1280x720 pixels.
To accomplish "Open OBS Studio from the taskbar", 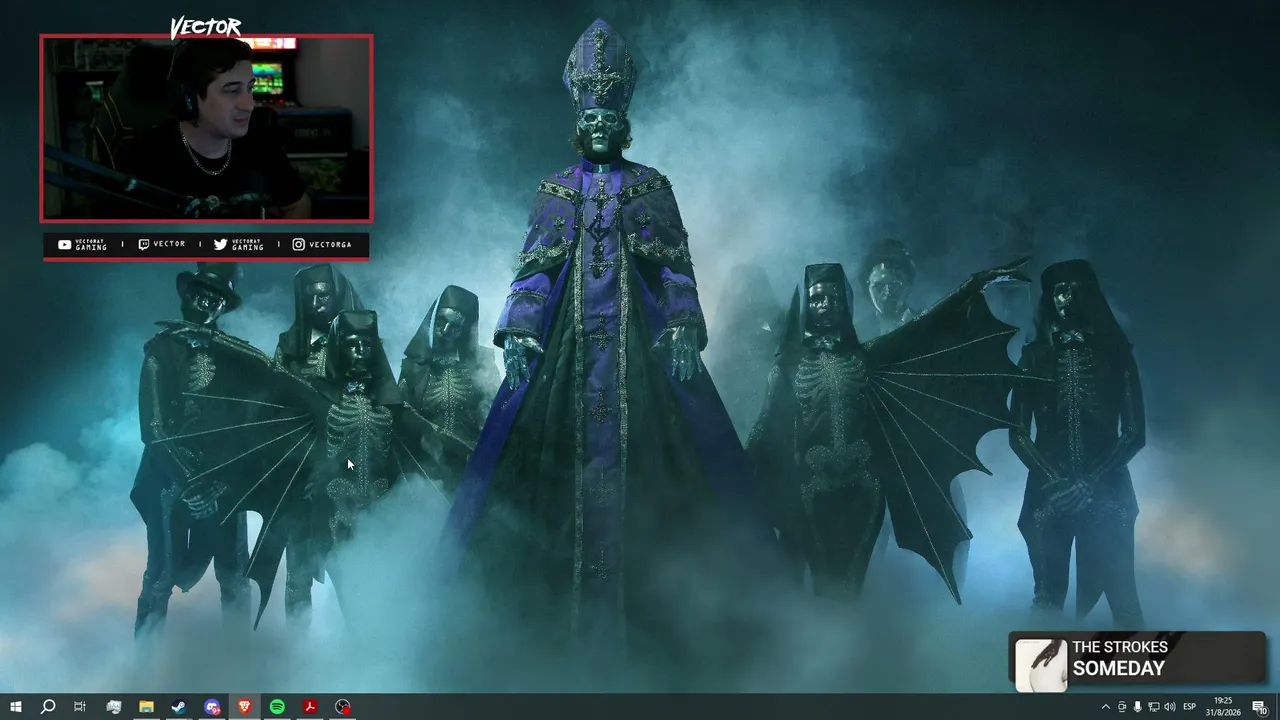I will 343,707.
